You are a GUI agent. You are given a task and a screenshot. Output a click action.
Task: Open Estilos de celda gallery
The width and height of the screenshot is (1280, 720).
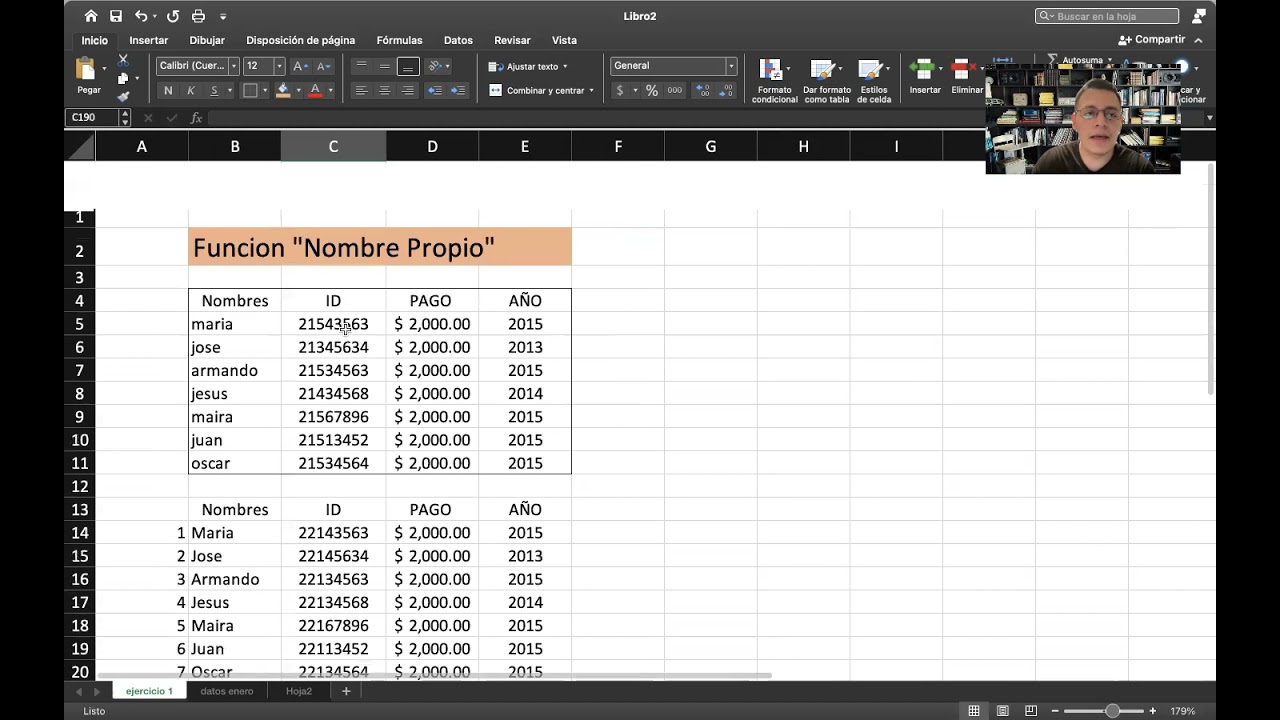pos(873,80)
